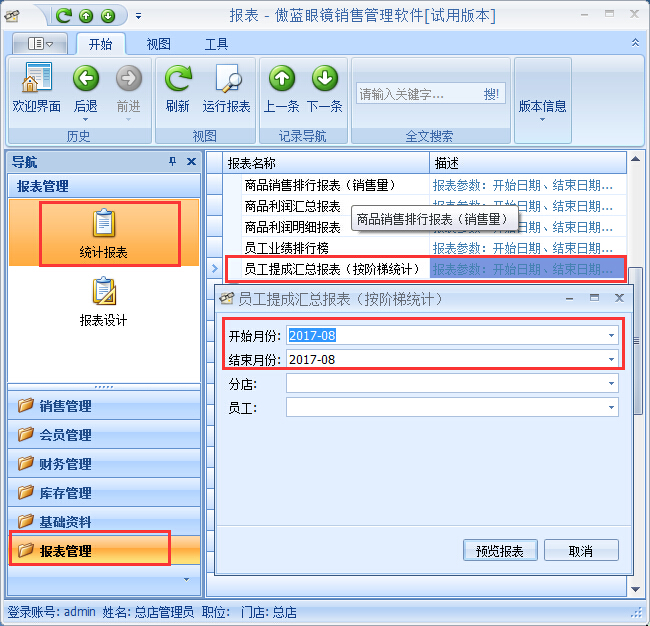650x626 pixels.
Task: Click the 开始月份 field showing 2017-08
Action: [x=446, y=335]
